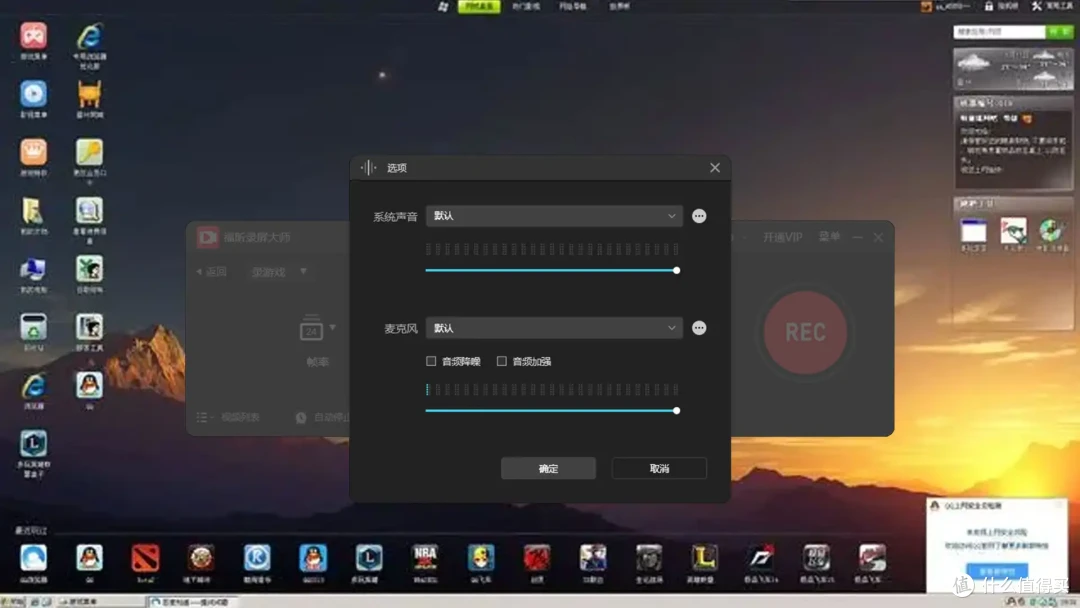Launch the QQ飞车 yellow helmet icon in dock

click(x=481, y=558)
